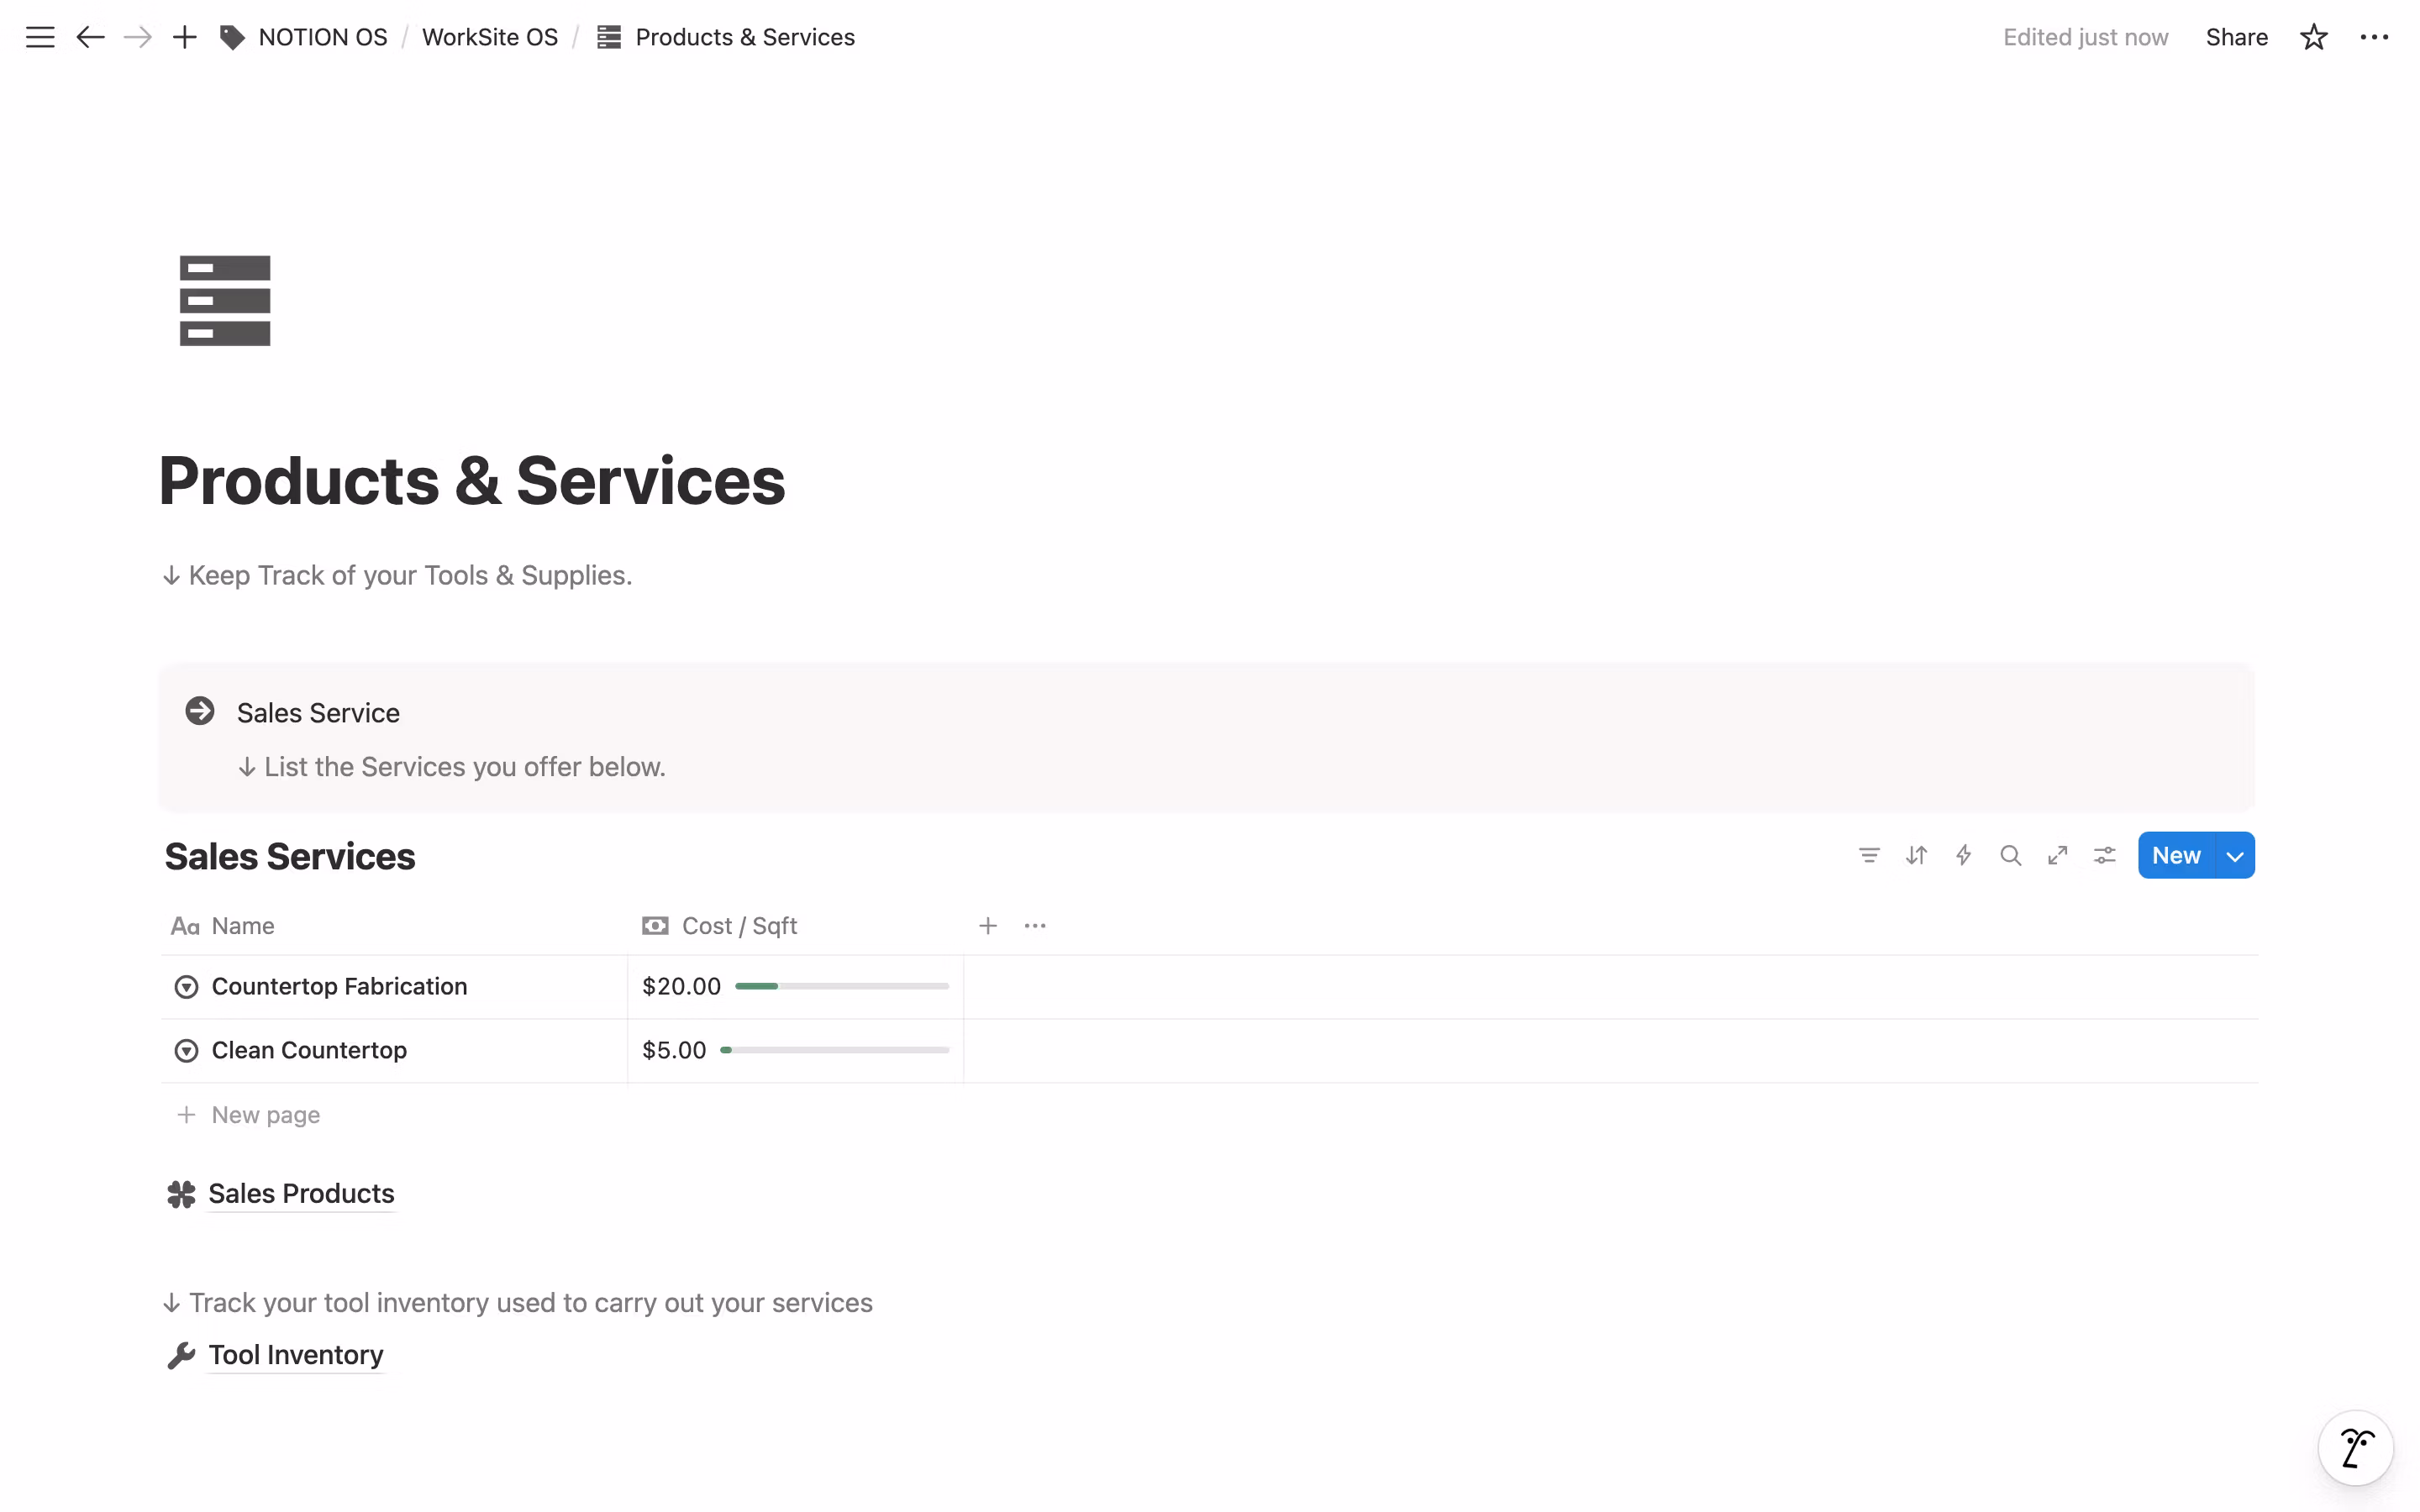
Task: Open the Tool Inventory page link
Action: [295, 1354]
